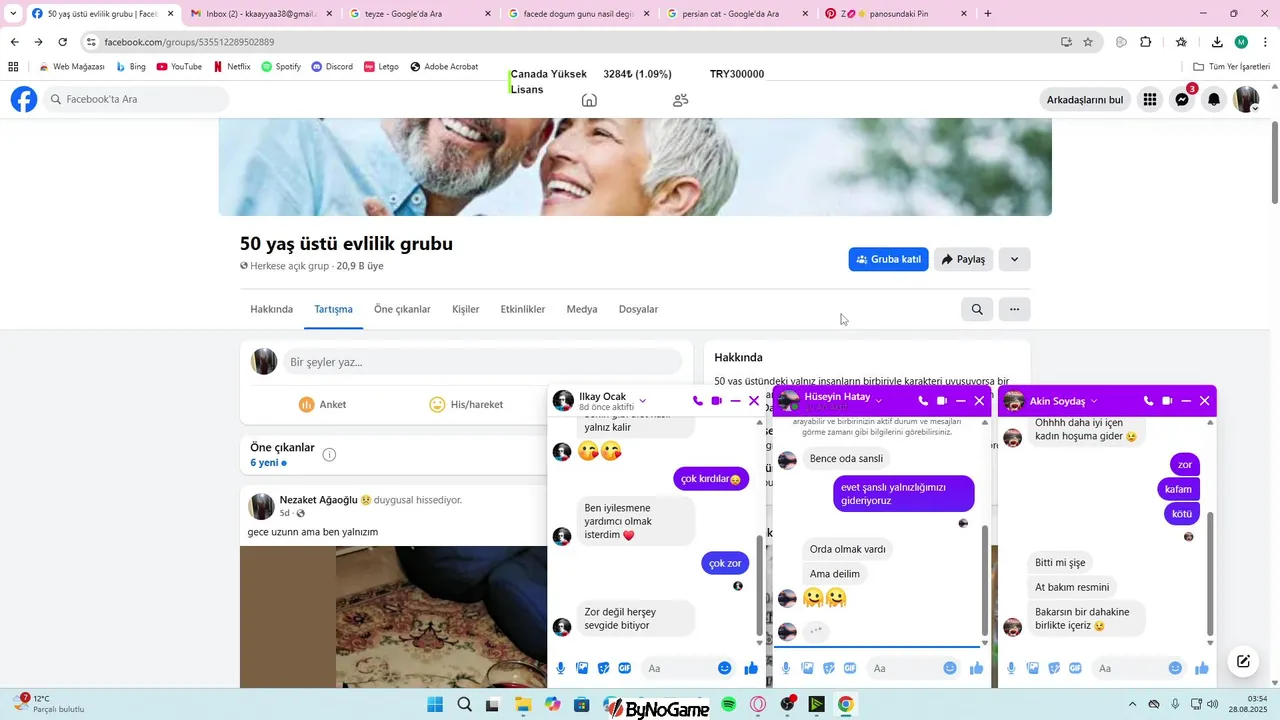
Task: Open Nezaket Ağaoğlu's profile link
Action: pos(318,499)
